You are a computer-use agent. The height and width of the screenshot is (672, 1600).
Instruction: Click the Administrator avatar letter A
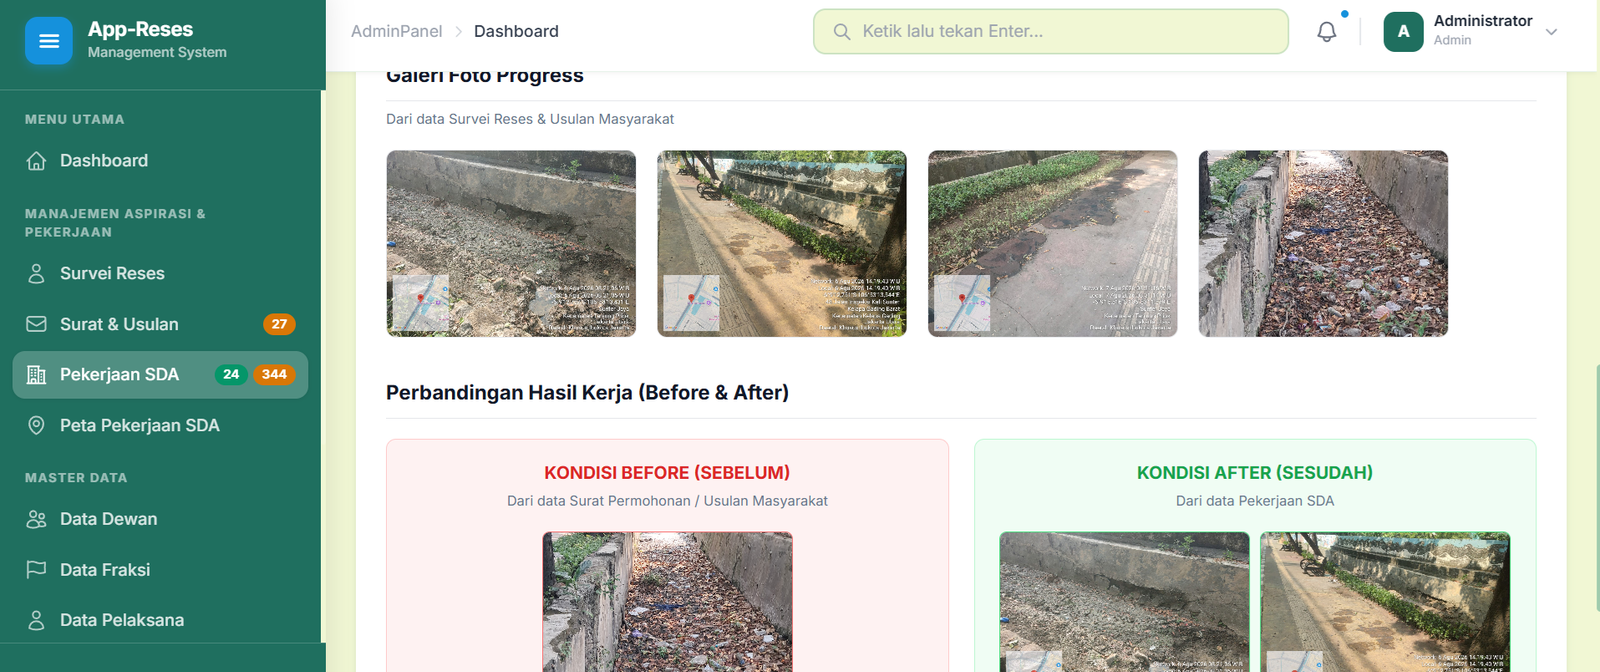(1403, 32)
